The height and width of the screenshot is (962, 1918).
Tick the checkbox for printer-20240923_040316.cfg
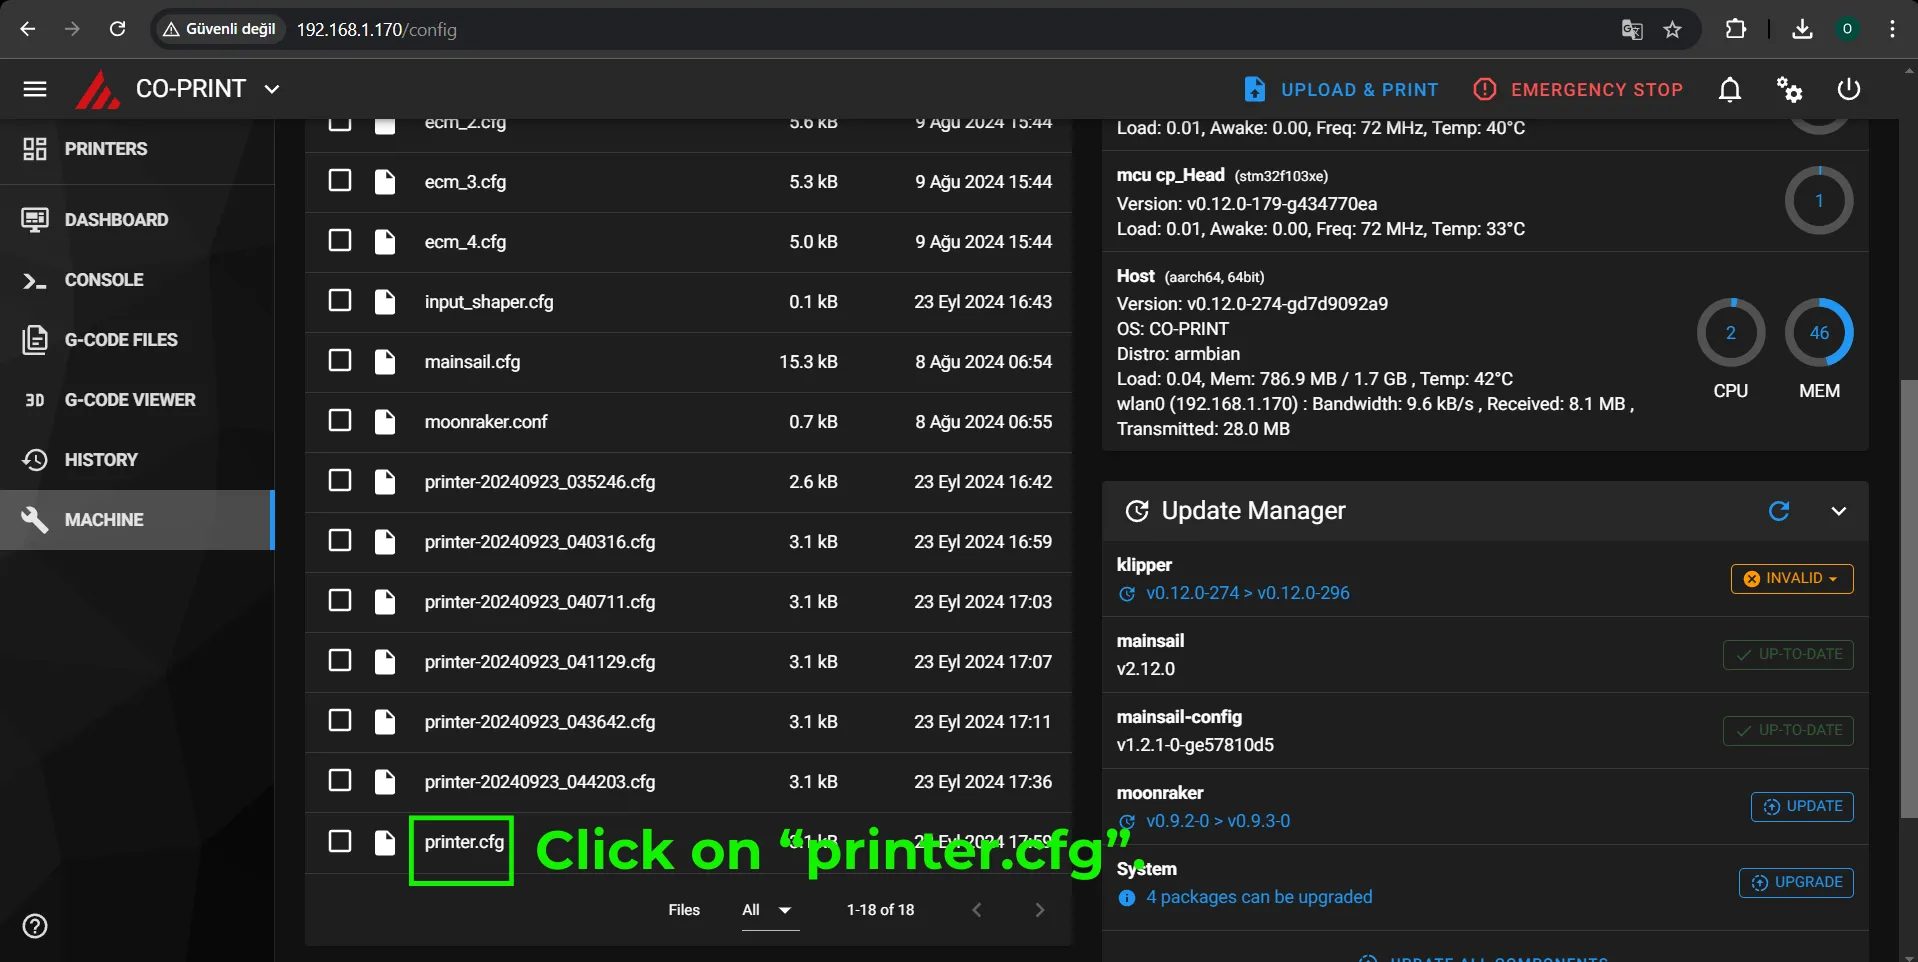(x=340, y=540)
